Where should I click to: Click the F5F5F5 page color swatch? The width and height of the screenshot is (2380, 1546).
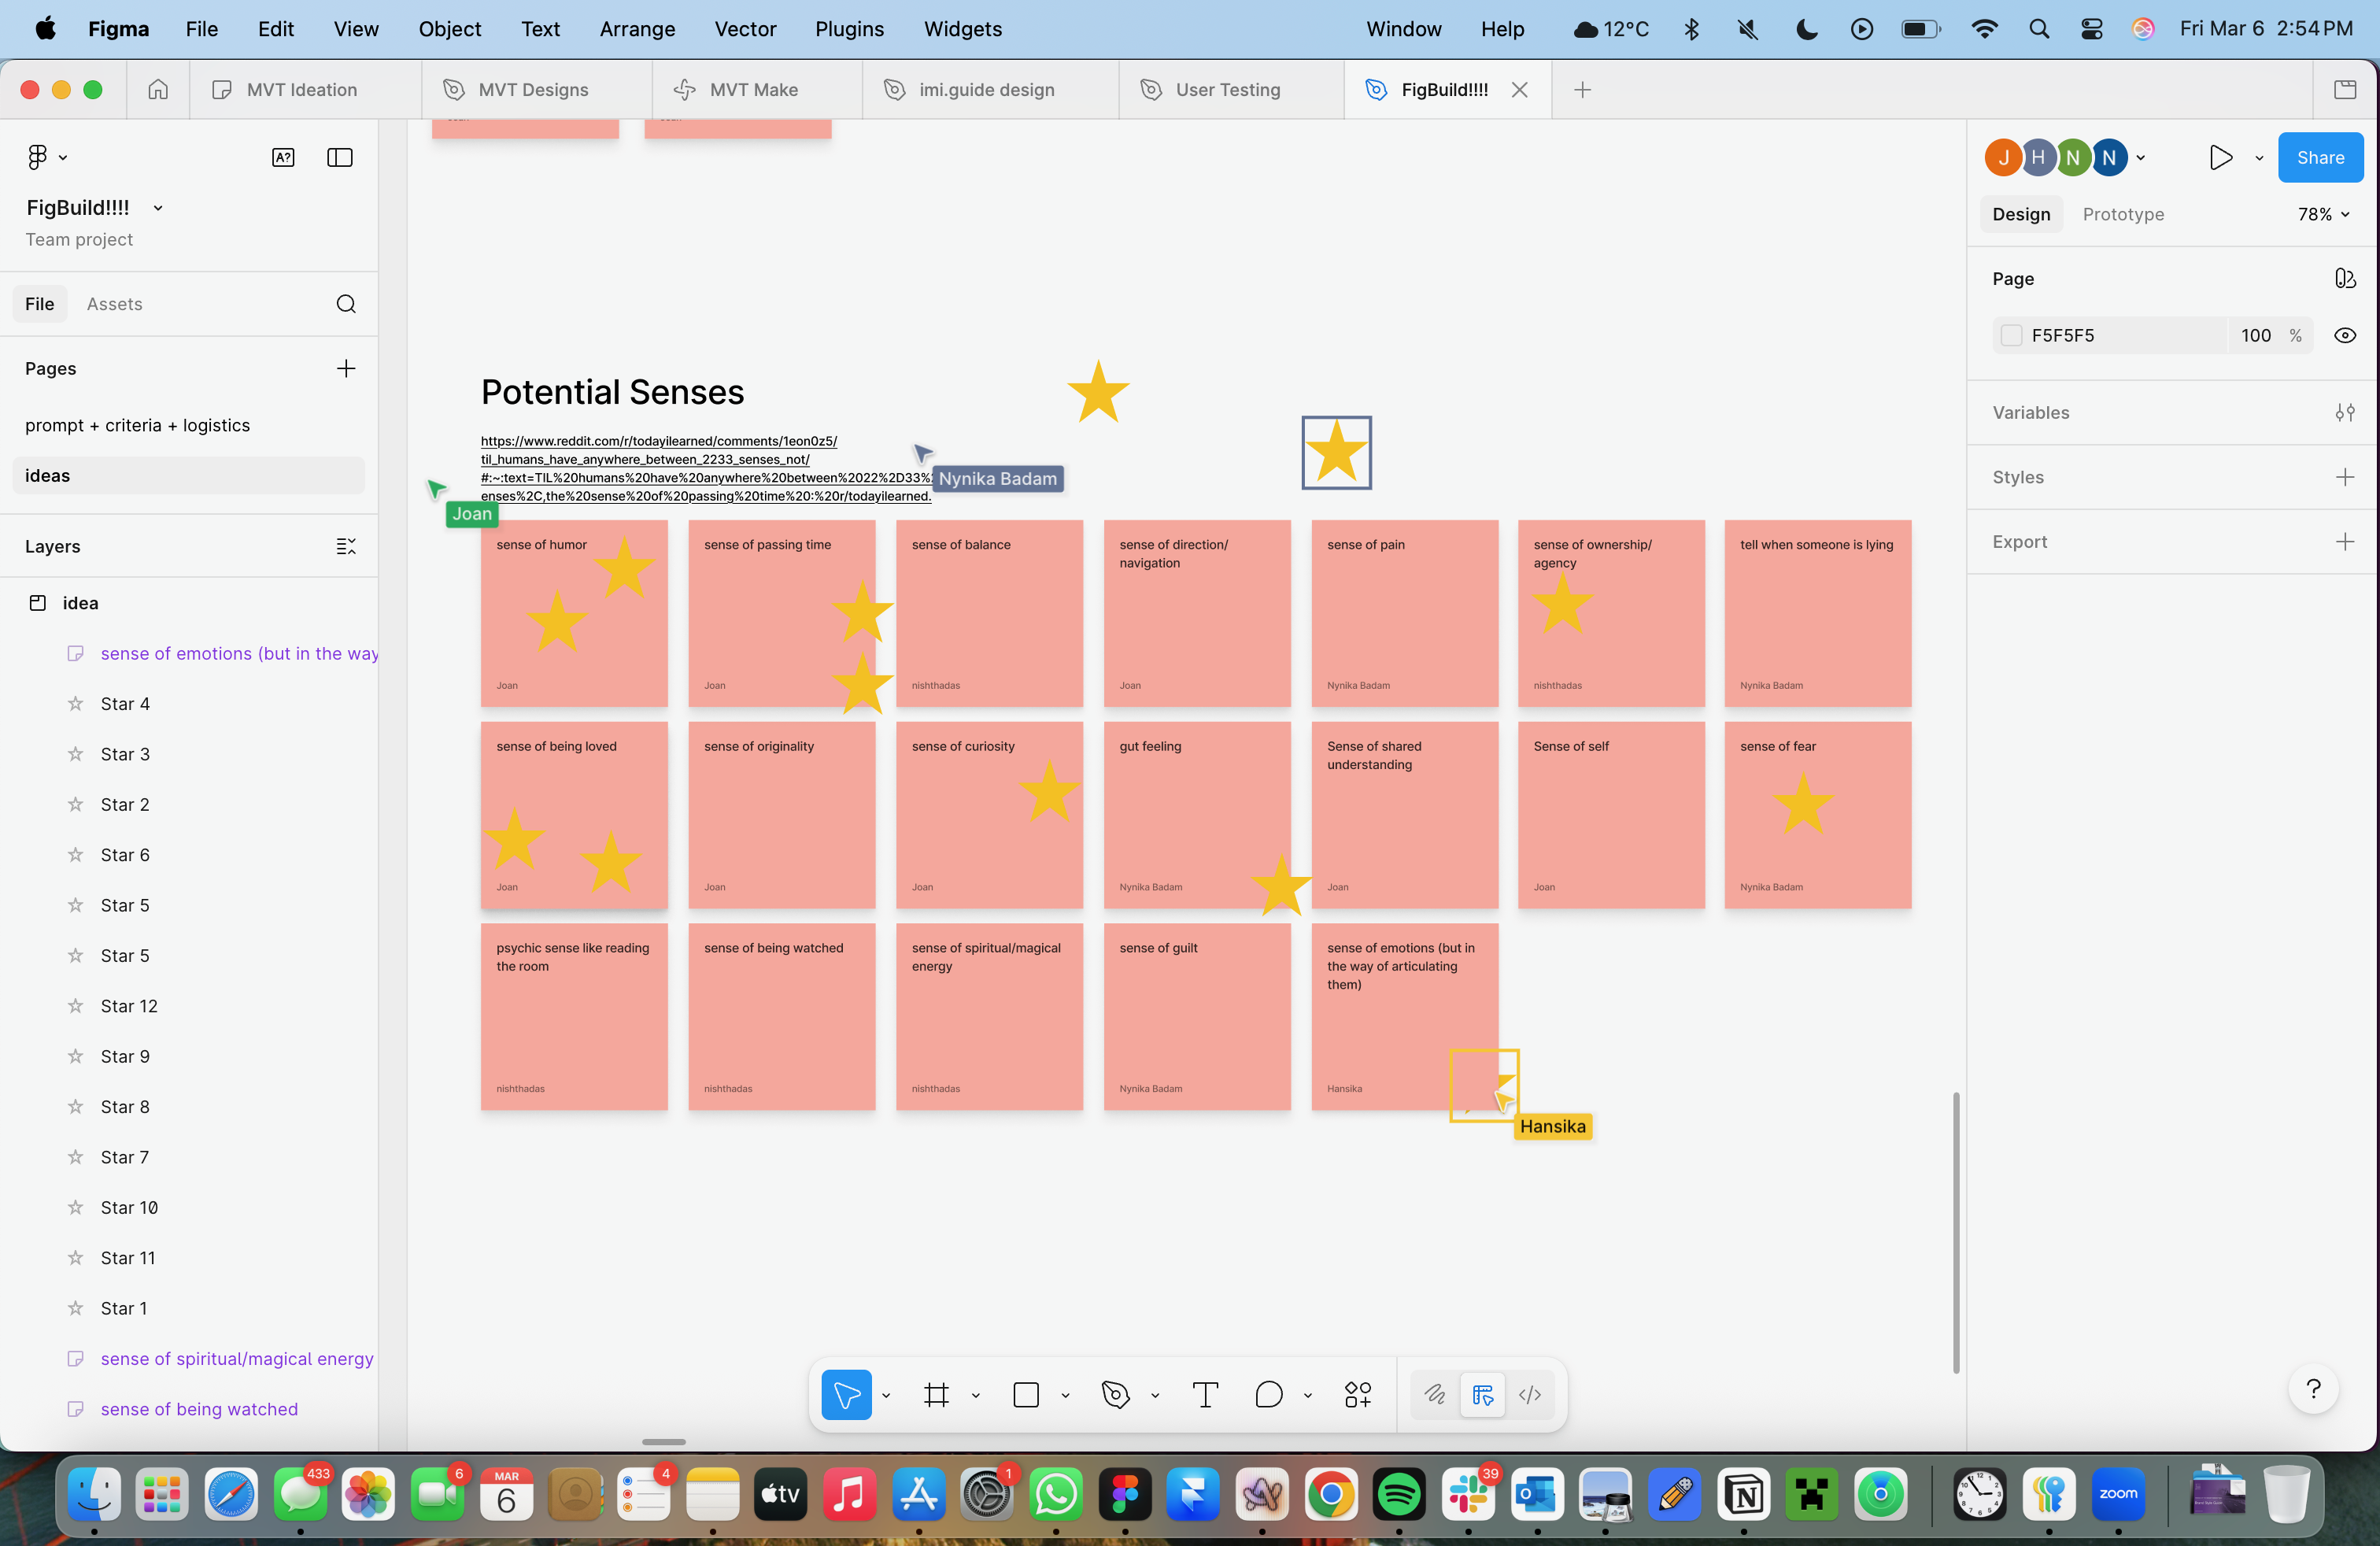tap(2010, 335)
